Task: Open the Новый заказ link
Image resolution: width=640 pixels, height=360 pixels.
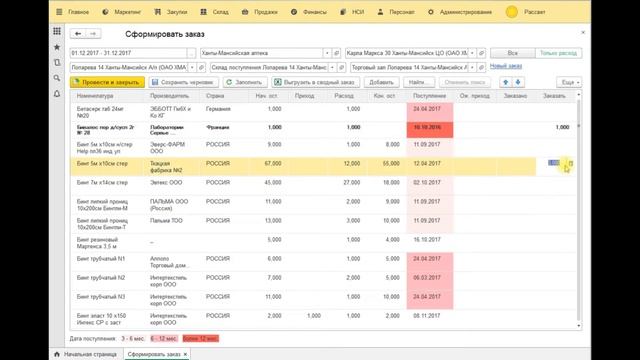Action: point(506,66)
